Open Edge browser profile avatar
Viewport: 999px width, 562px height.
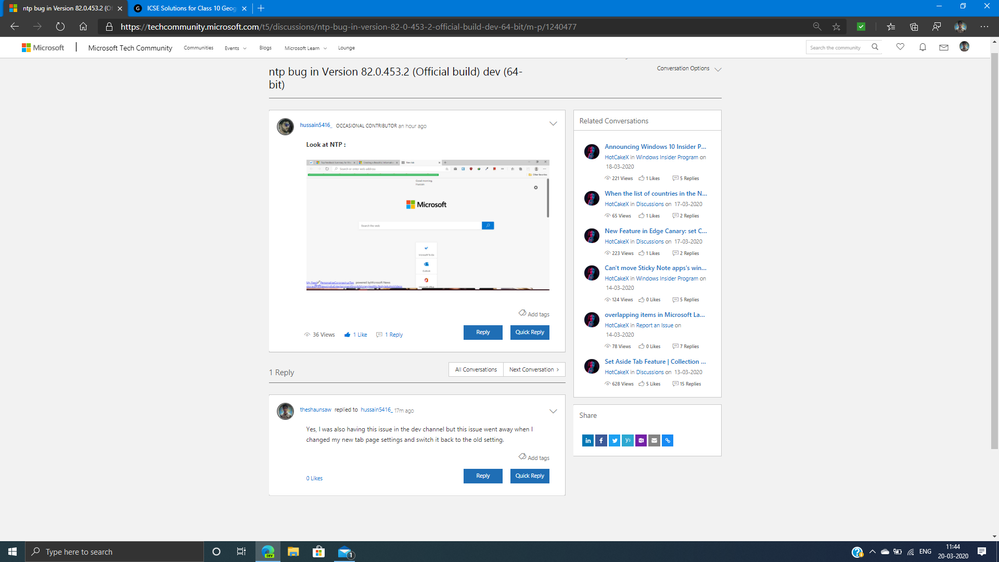[x=960, y=27]
